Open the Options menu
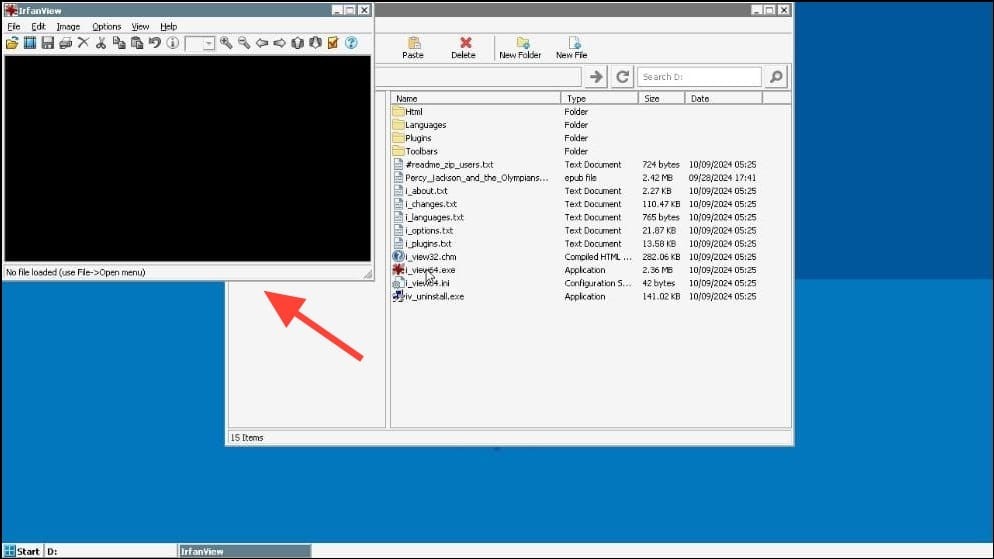 tap(106, 27)
